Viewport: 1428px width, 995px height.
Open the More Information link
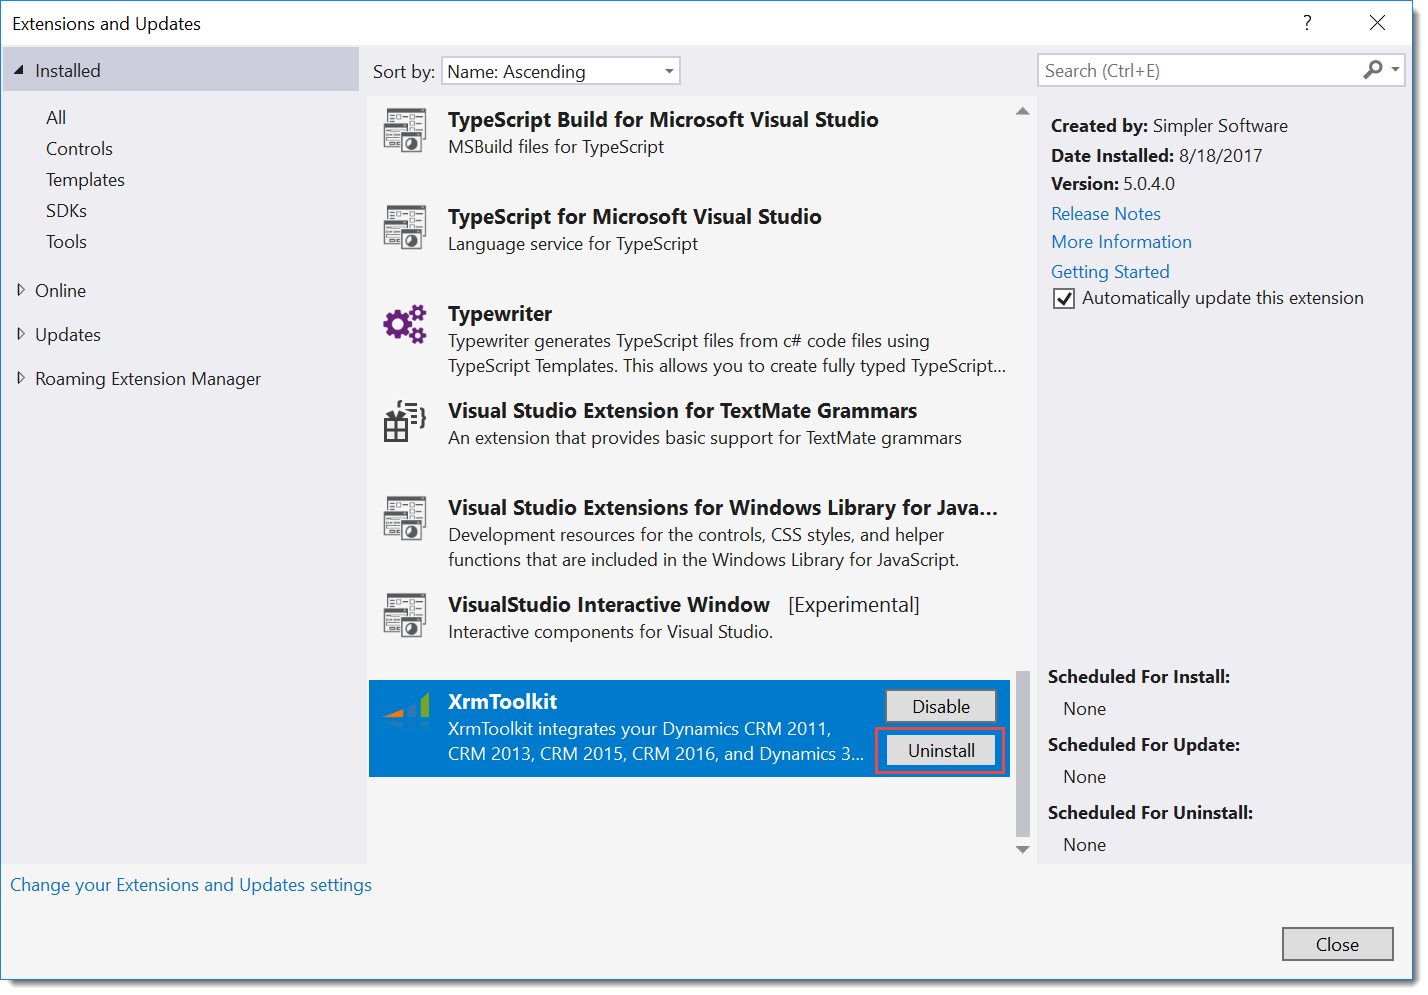tap(1121, 241)
